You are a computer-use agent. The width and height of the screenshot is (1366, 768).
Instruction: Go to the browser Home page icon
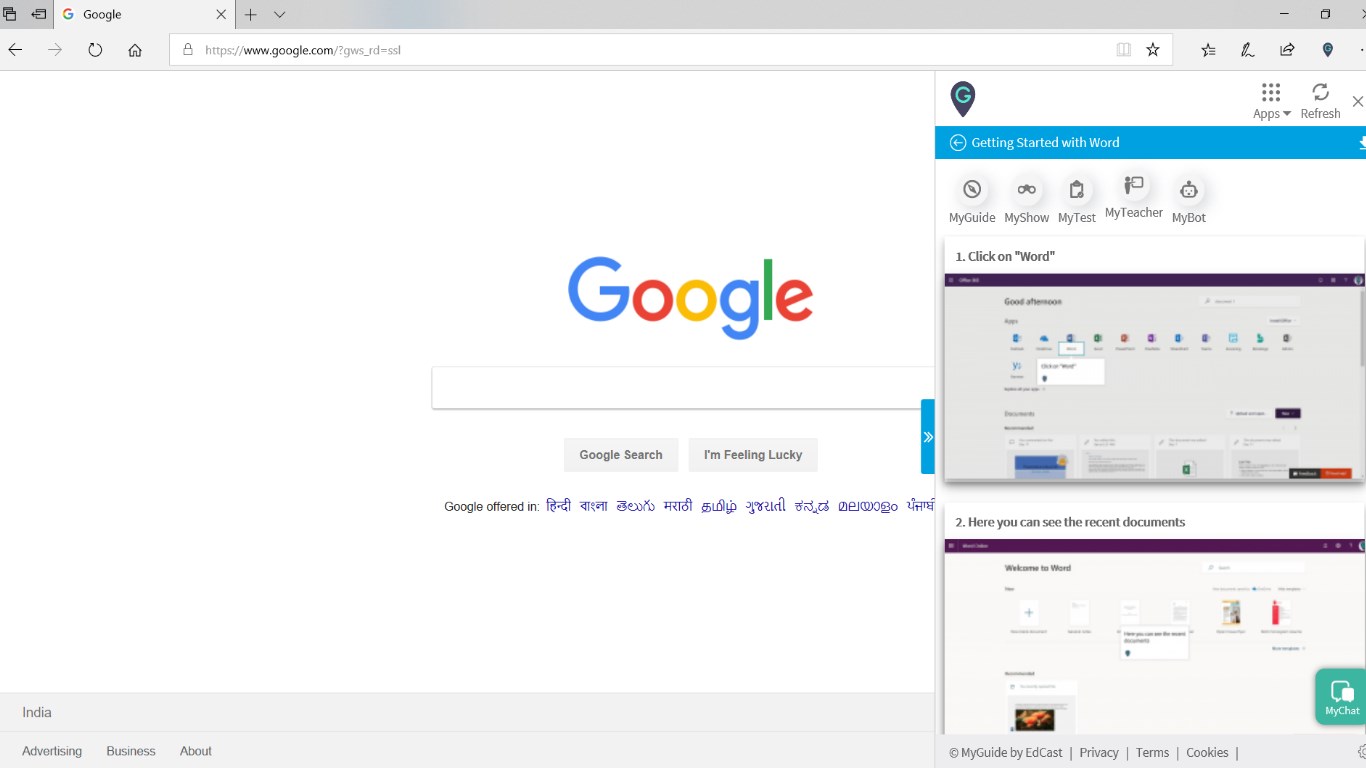pyautogui.click(x=135, y=50)
